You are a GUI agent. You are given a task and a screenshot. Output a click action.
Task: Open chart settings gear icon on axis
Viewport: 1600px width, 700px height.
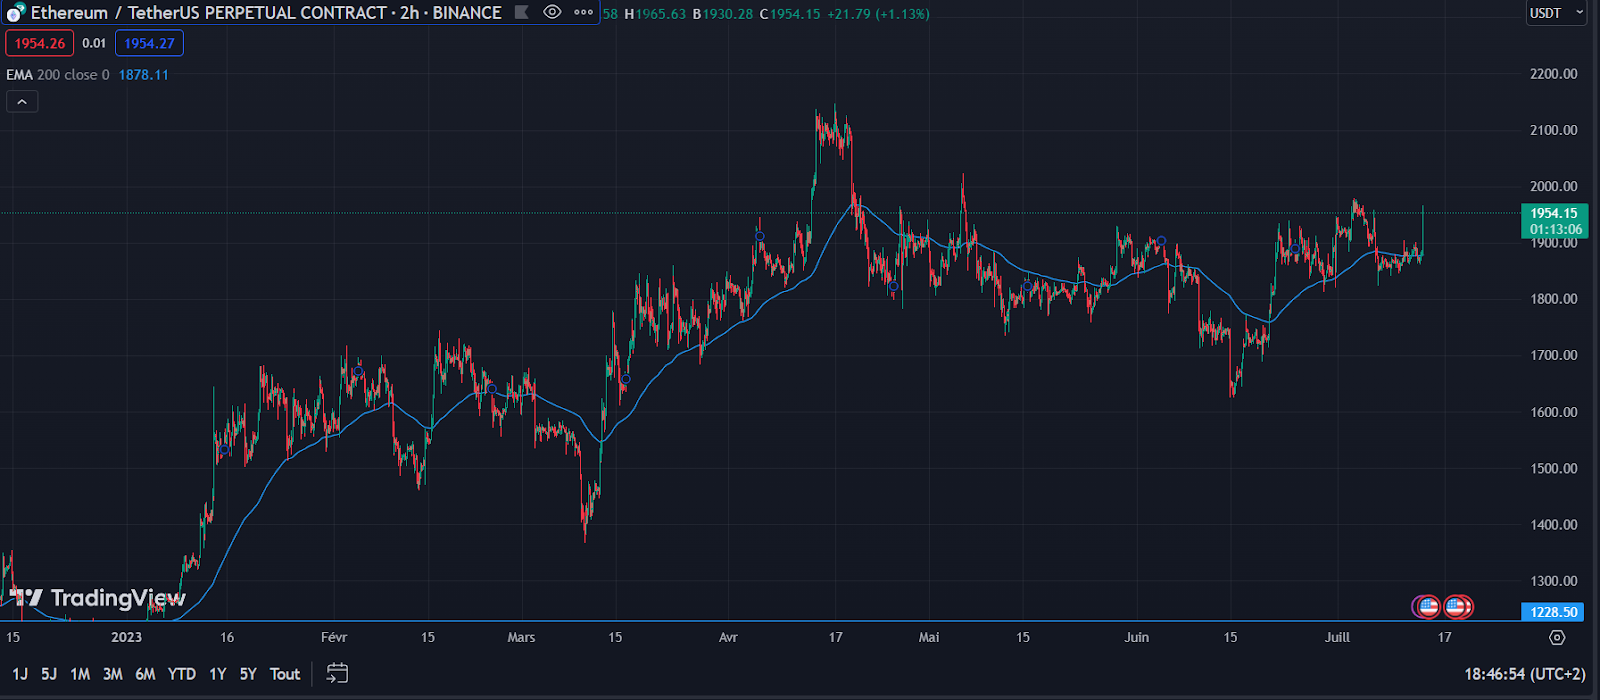(x=1557, y=637)
